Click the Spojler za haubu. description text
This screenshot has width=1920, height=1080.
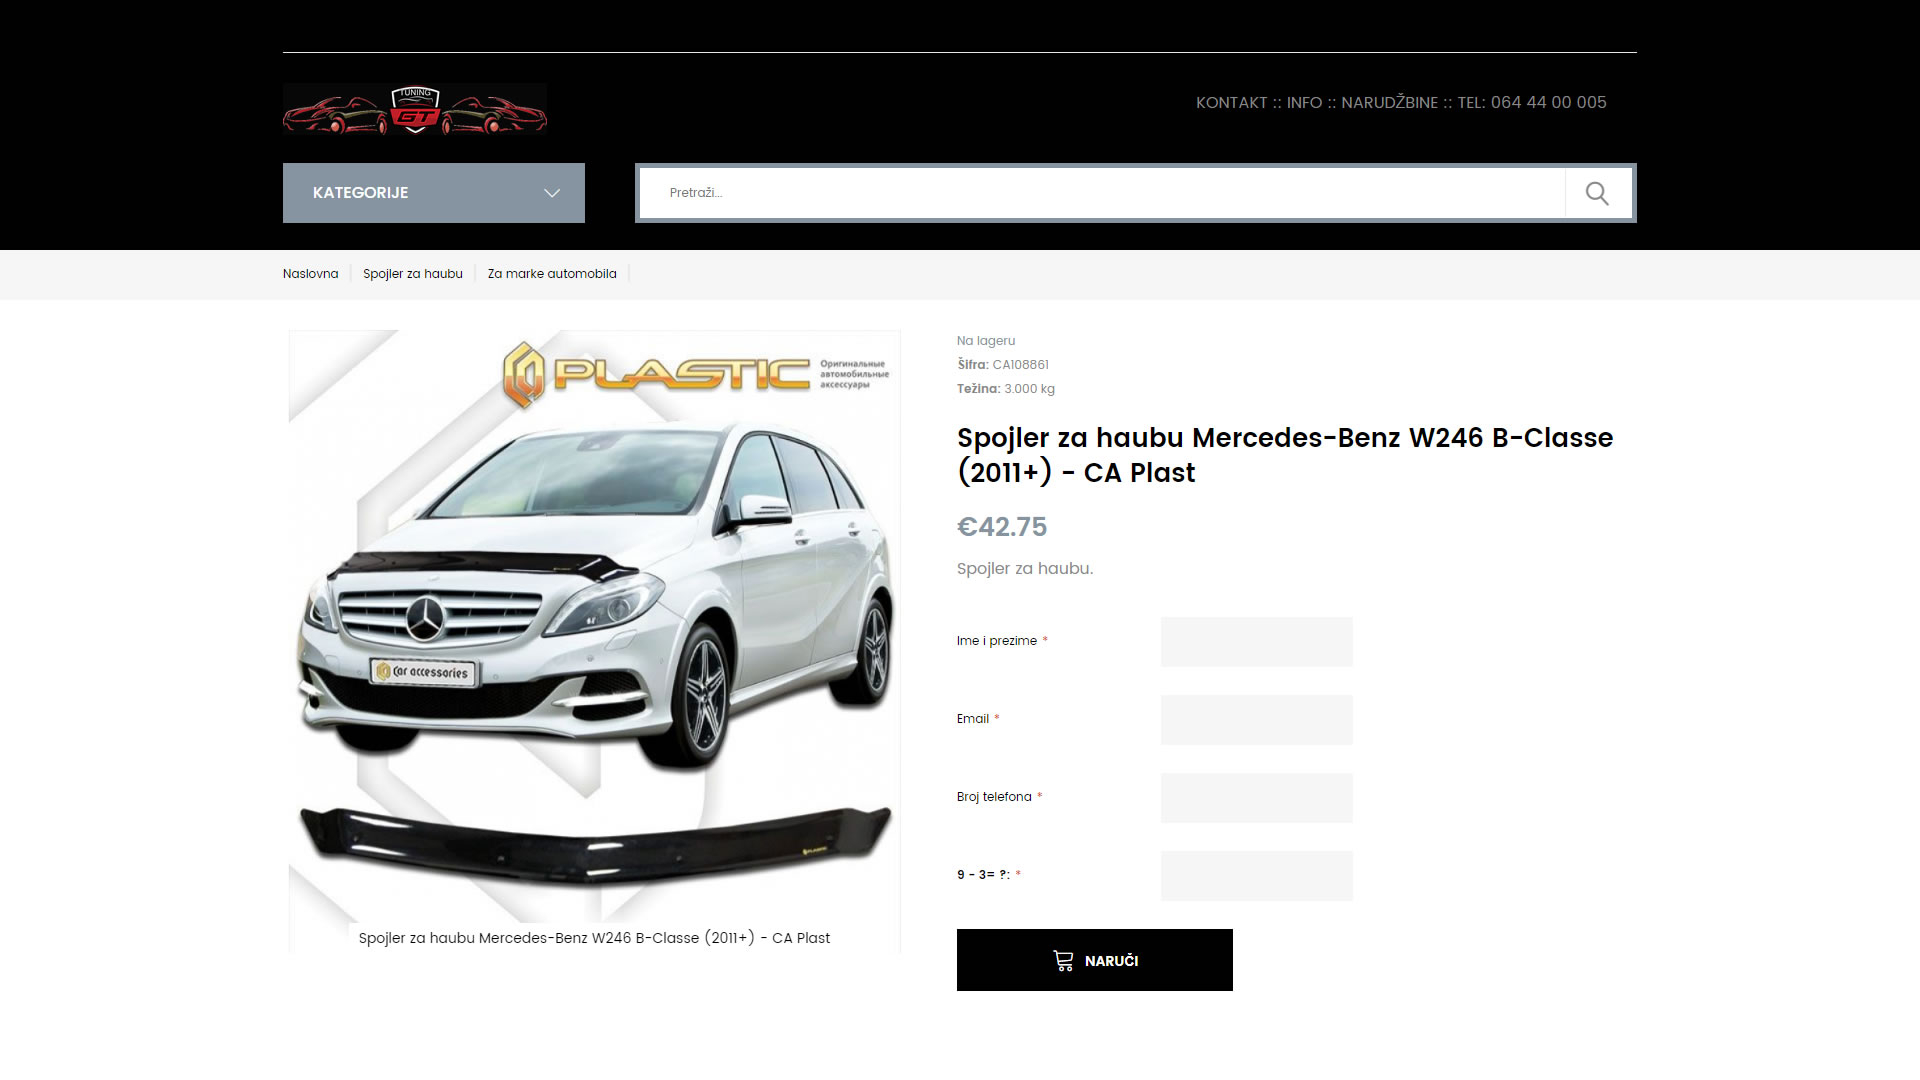tap(1025, 569)
